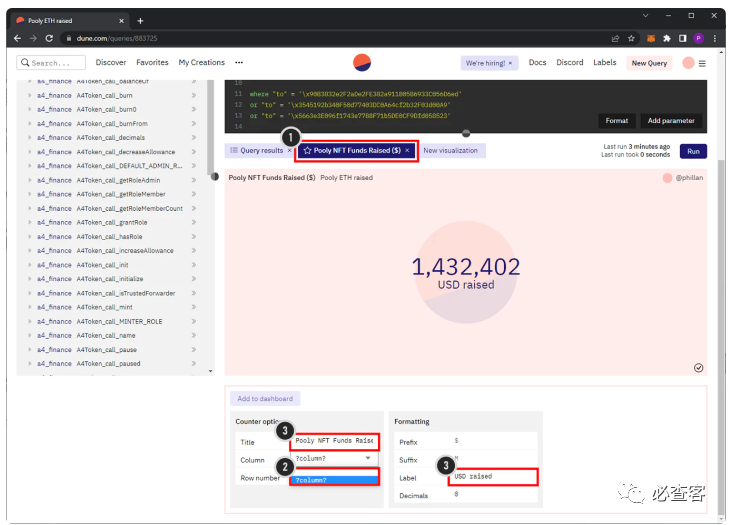This screenshot has height=525, width=729.
Task: Open the Docs link
Action: click(537, 62)
